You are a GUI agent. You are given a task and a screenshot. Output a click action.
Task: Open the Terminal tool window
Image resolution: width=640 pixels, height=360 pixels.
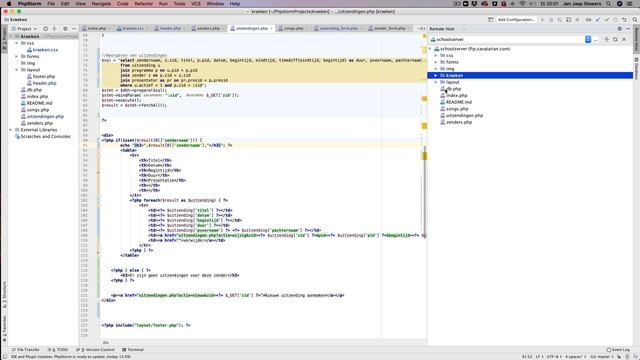[133, 350]
